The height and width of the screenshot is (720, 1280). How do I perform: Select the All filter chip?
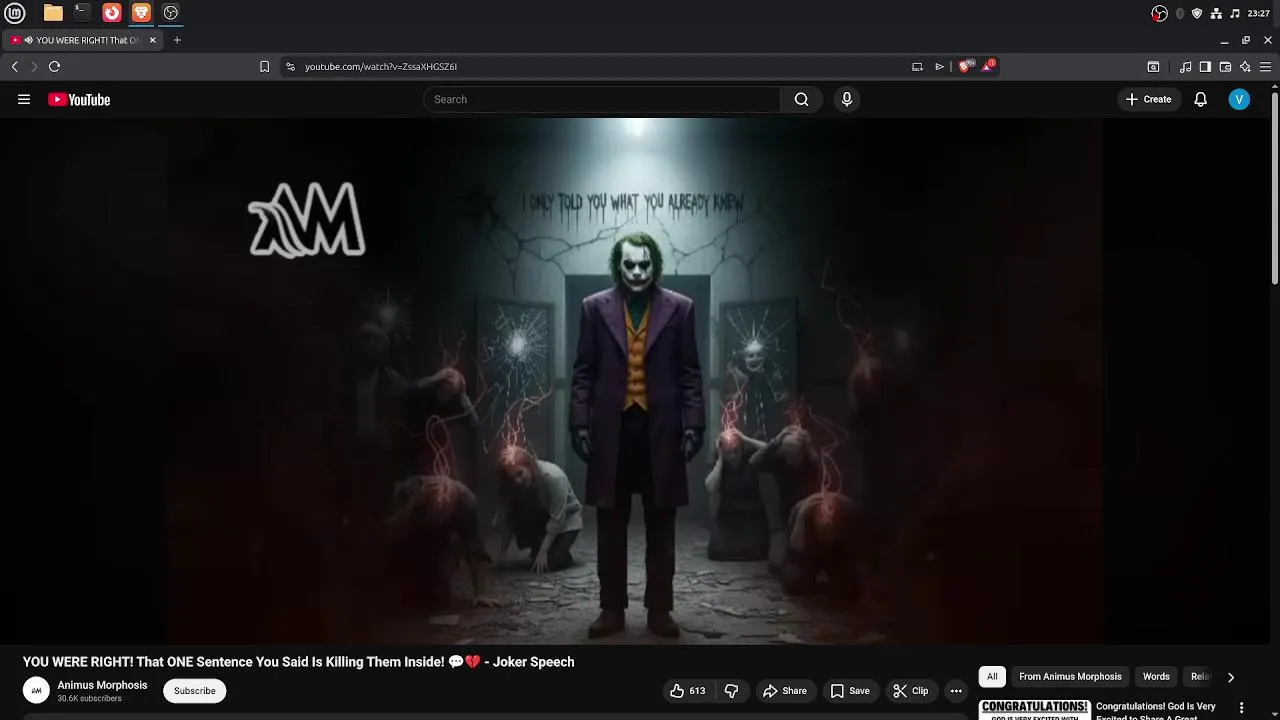(992, 677)
